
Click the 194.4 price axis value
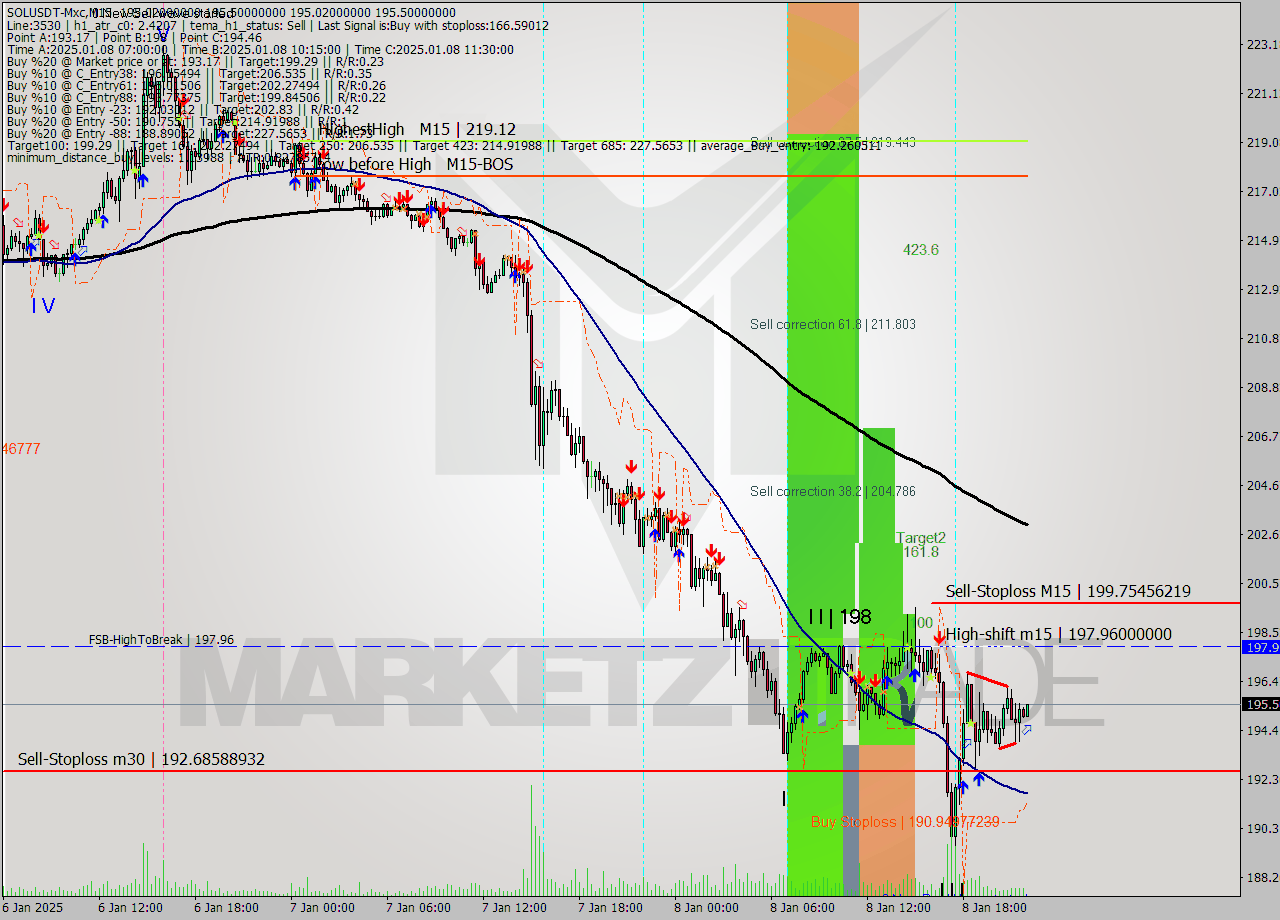[x=1263, y=730]
